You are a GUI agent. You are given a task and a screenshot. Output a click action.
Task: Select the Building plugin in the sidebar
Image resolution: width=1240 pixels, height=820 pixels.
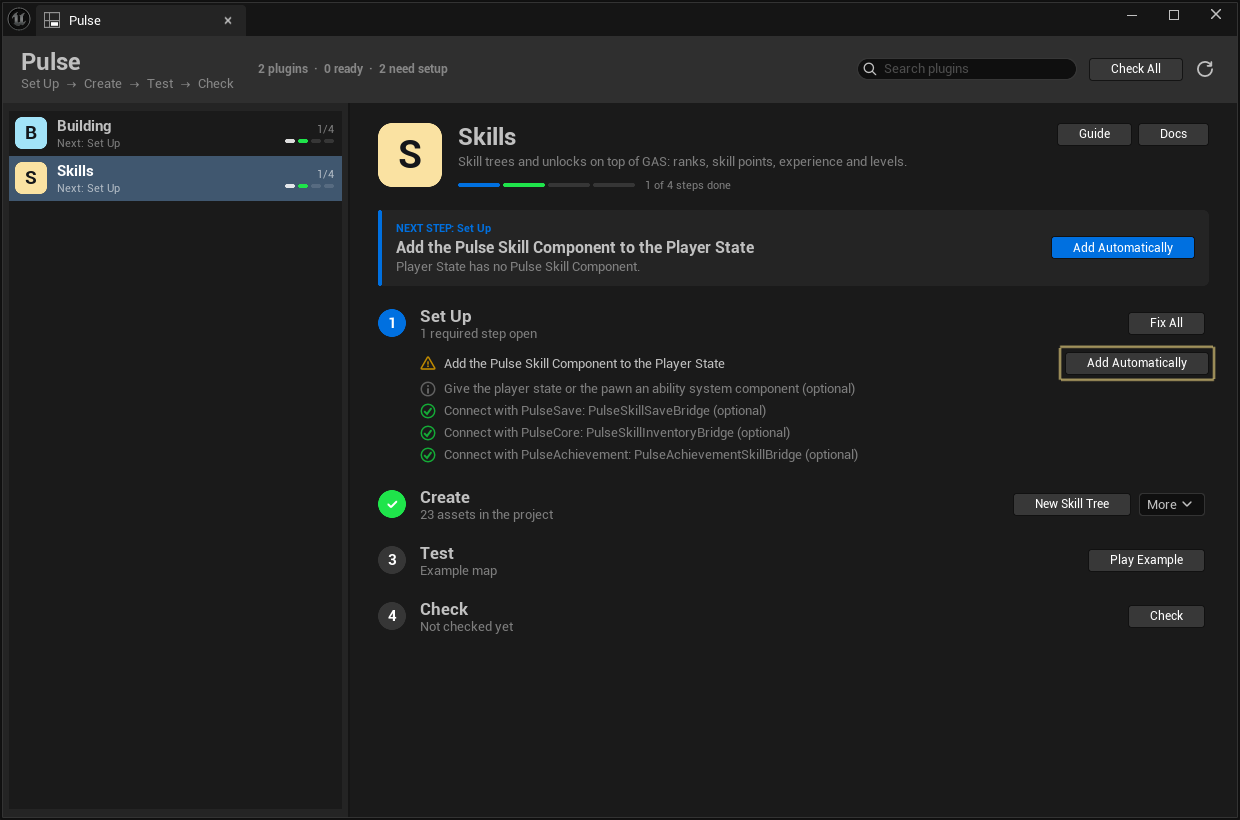175,133
